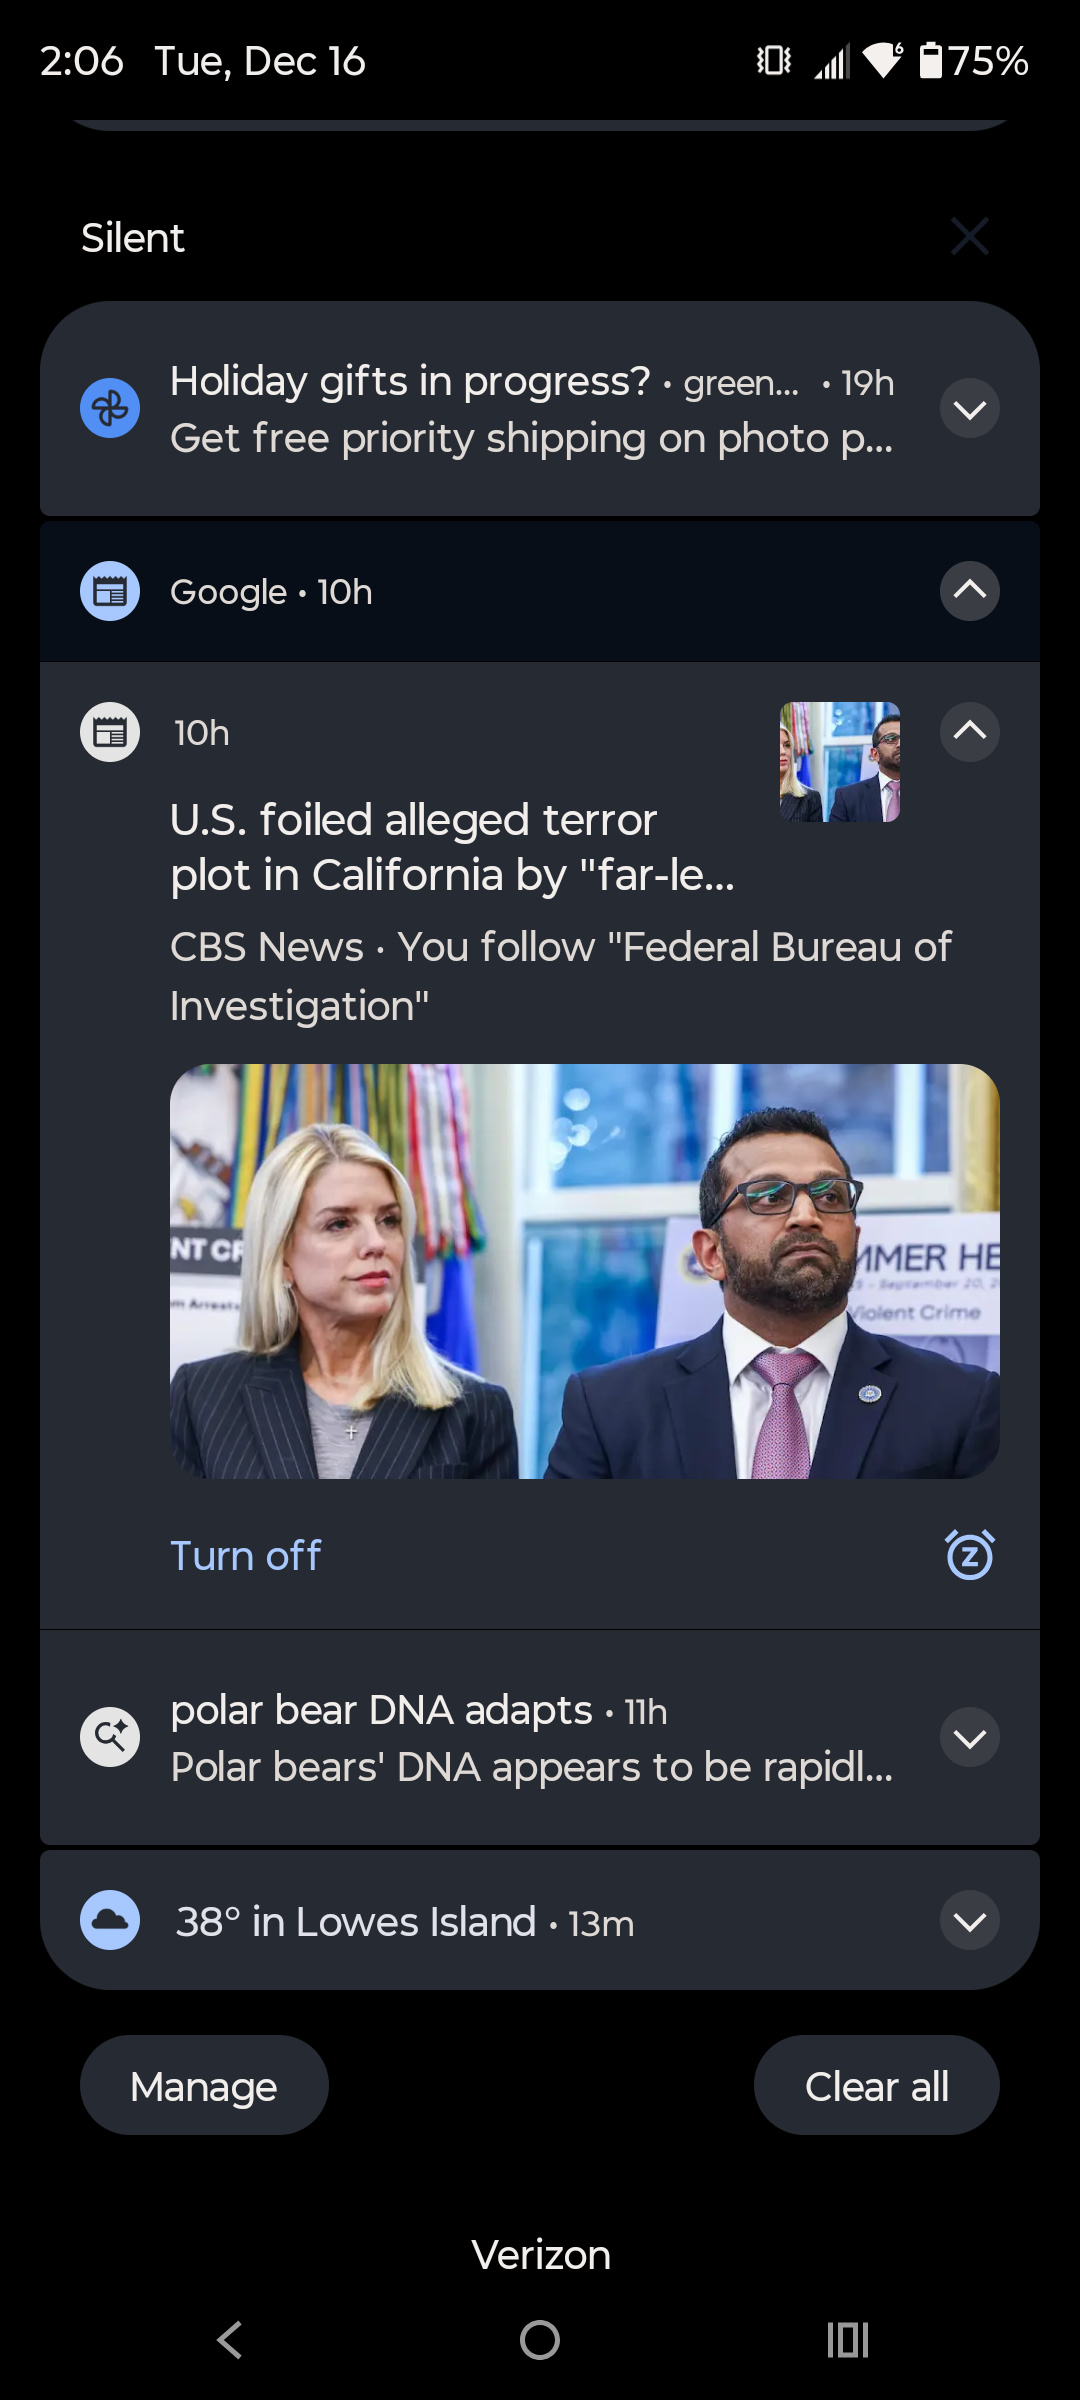
Task: Tap the Google Photos pinwheel icon
Action: pyautogui.click(x=110, y=408)
